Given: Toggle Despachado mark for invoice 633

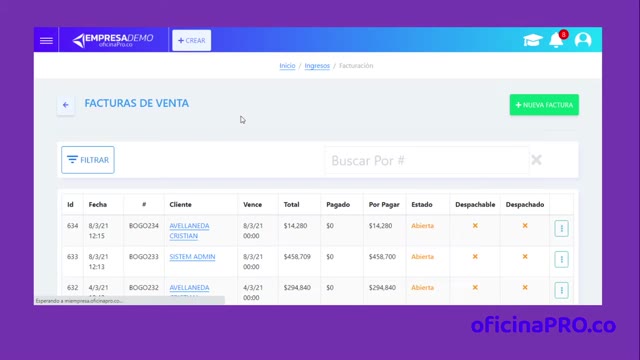Looking at the screenshot, I should pos(525,257).
